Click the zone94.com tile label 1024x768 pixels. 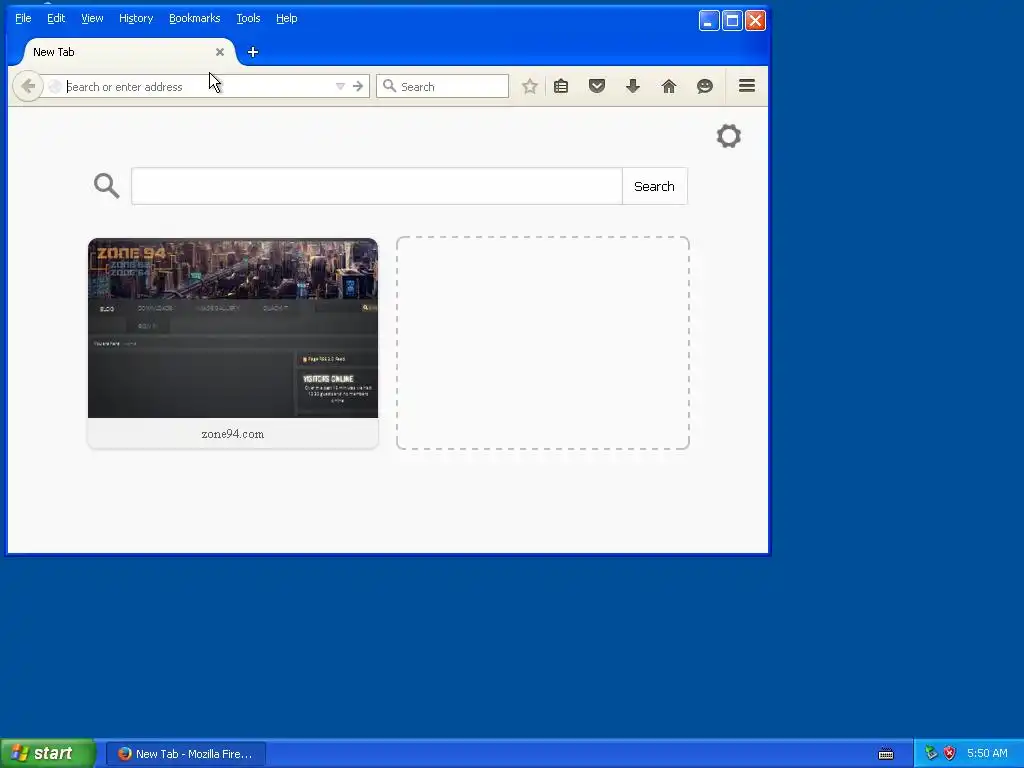point(233,434)
